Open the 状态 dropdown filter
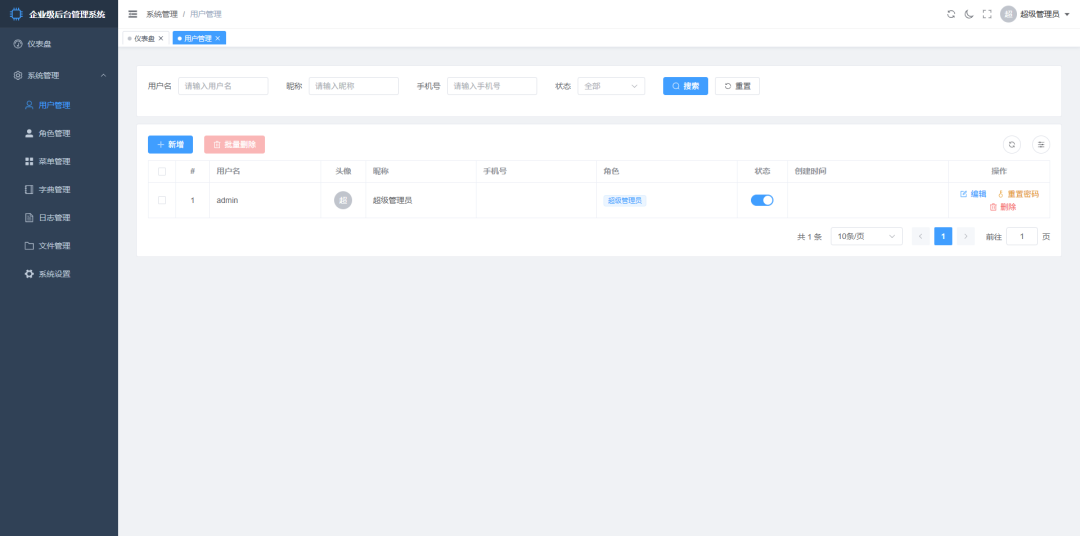The image size is (1080, 536). (611, 86)
